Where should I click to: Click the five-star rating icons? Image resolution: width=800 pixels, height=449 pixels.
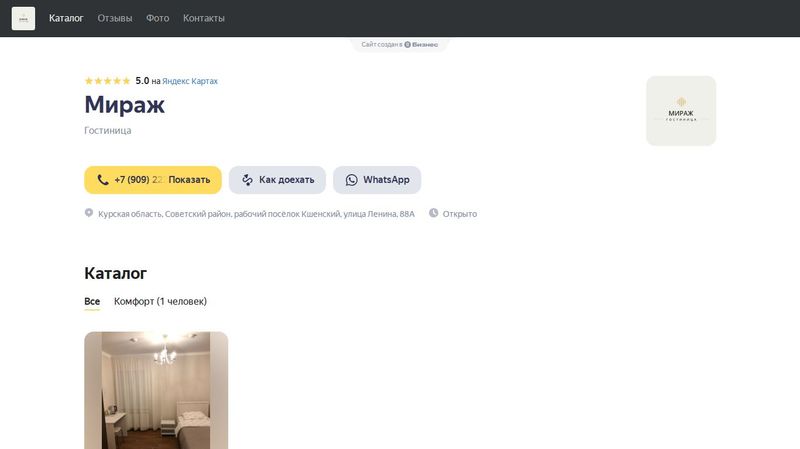[107, 81]
